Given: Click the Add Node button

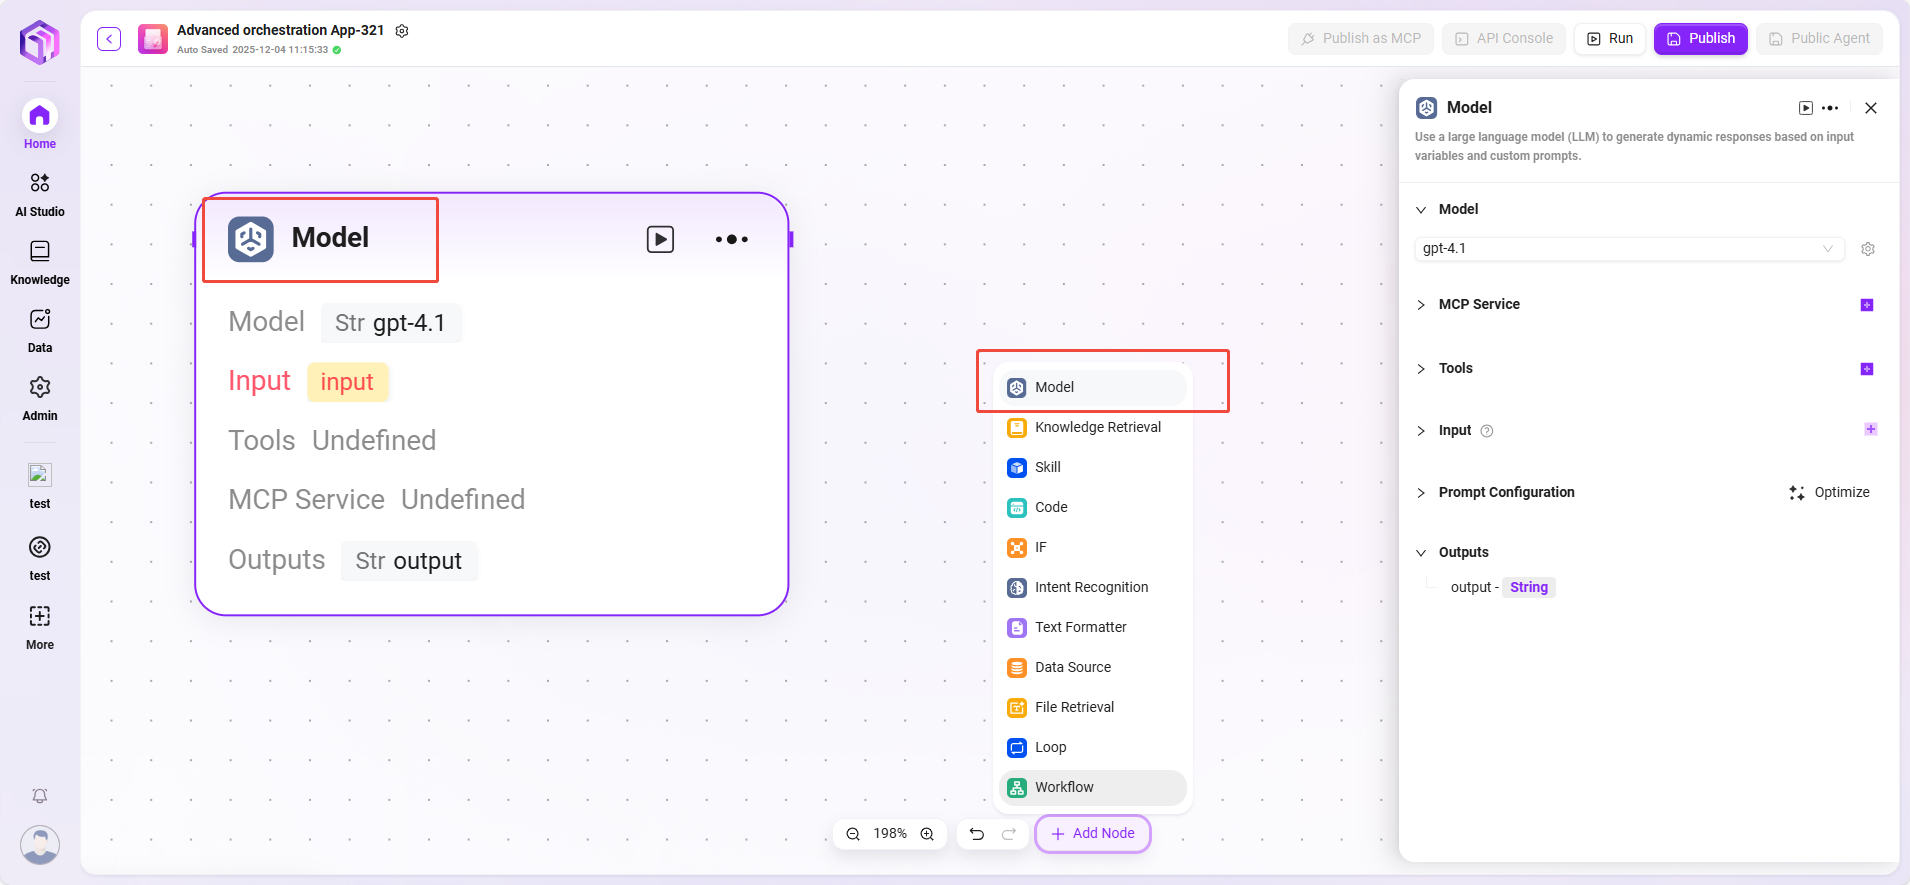Looking at the screenshot, I should pyautogui.click(x=1093, y=834).
